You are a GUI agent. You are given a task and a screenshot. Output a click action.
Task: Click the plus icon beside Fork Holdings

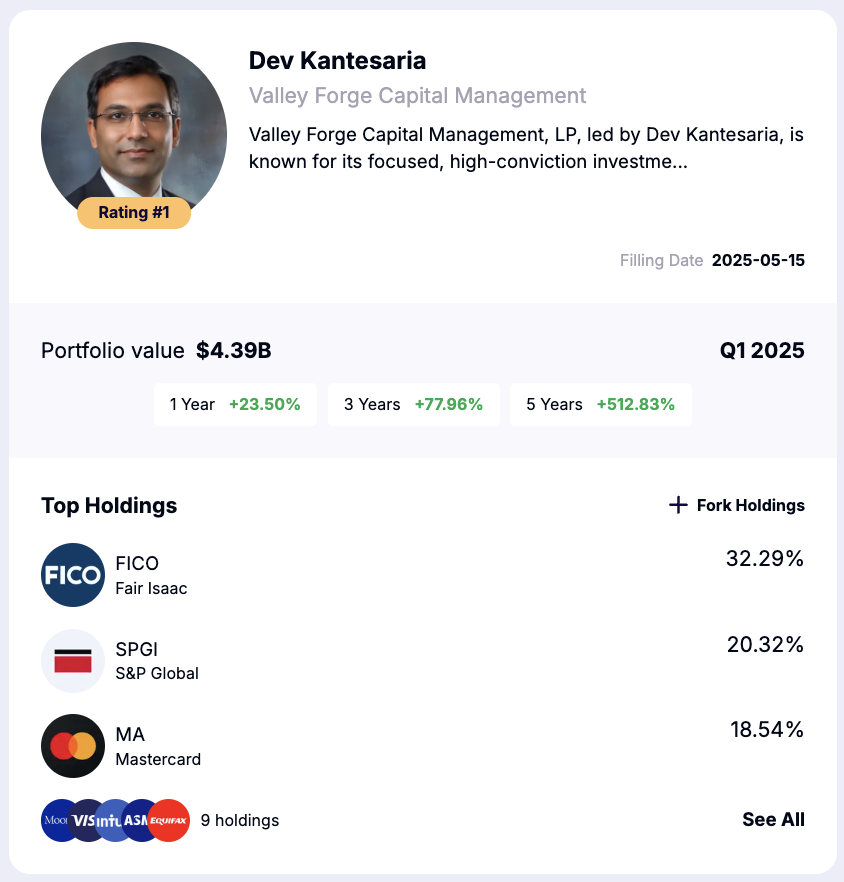tap(678, 505)
